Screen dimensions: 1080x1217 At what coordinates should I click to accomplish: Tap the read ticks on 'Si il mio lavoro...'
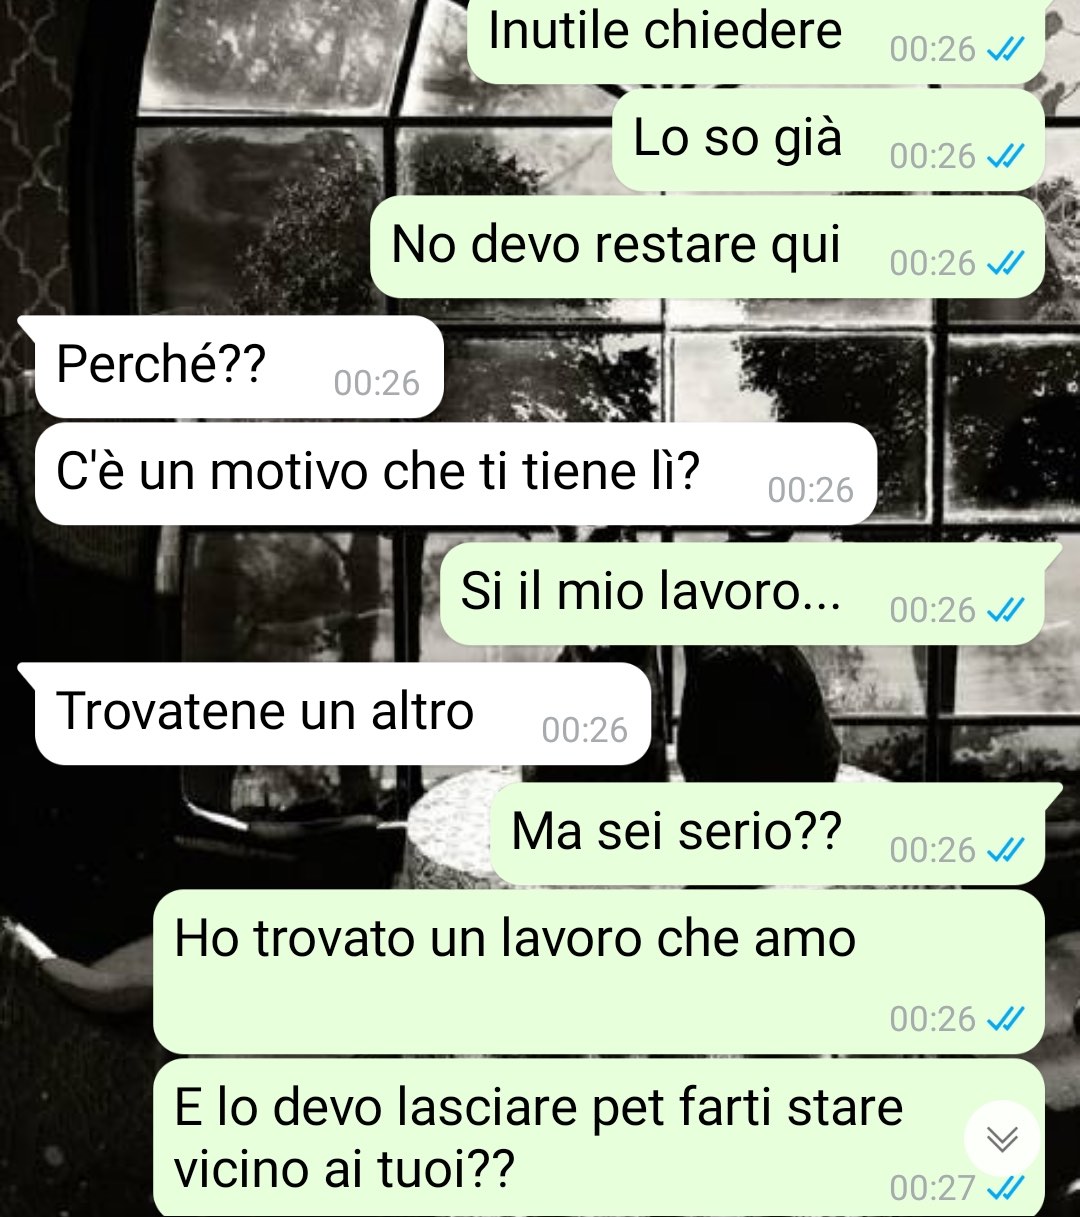pyautogui.click(x=1005, y=611)
